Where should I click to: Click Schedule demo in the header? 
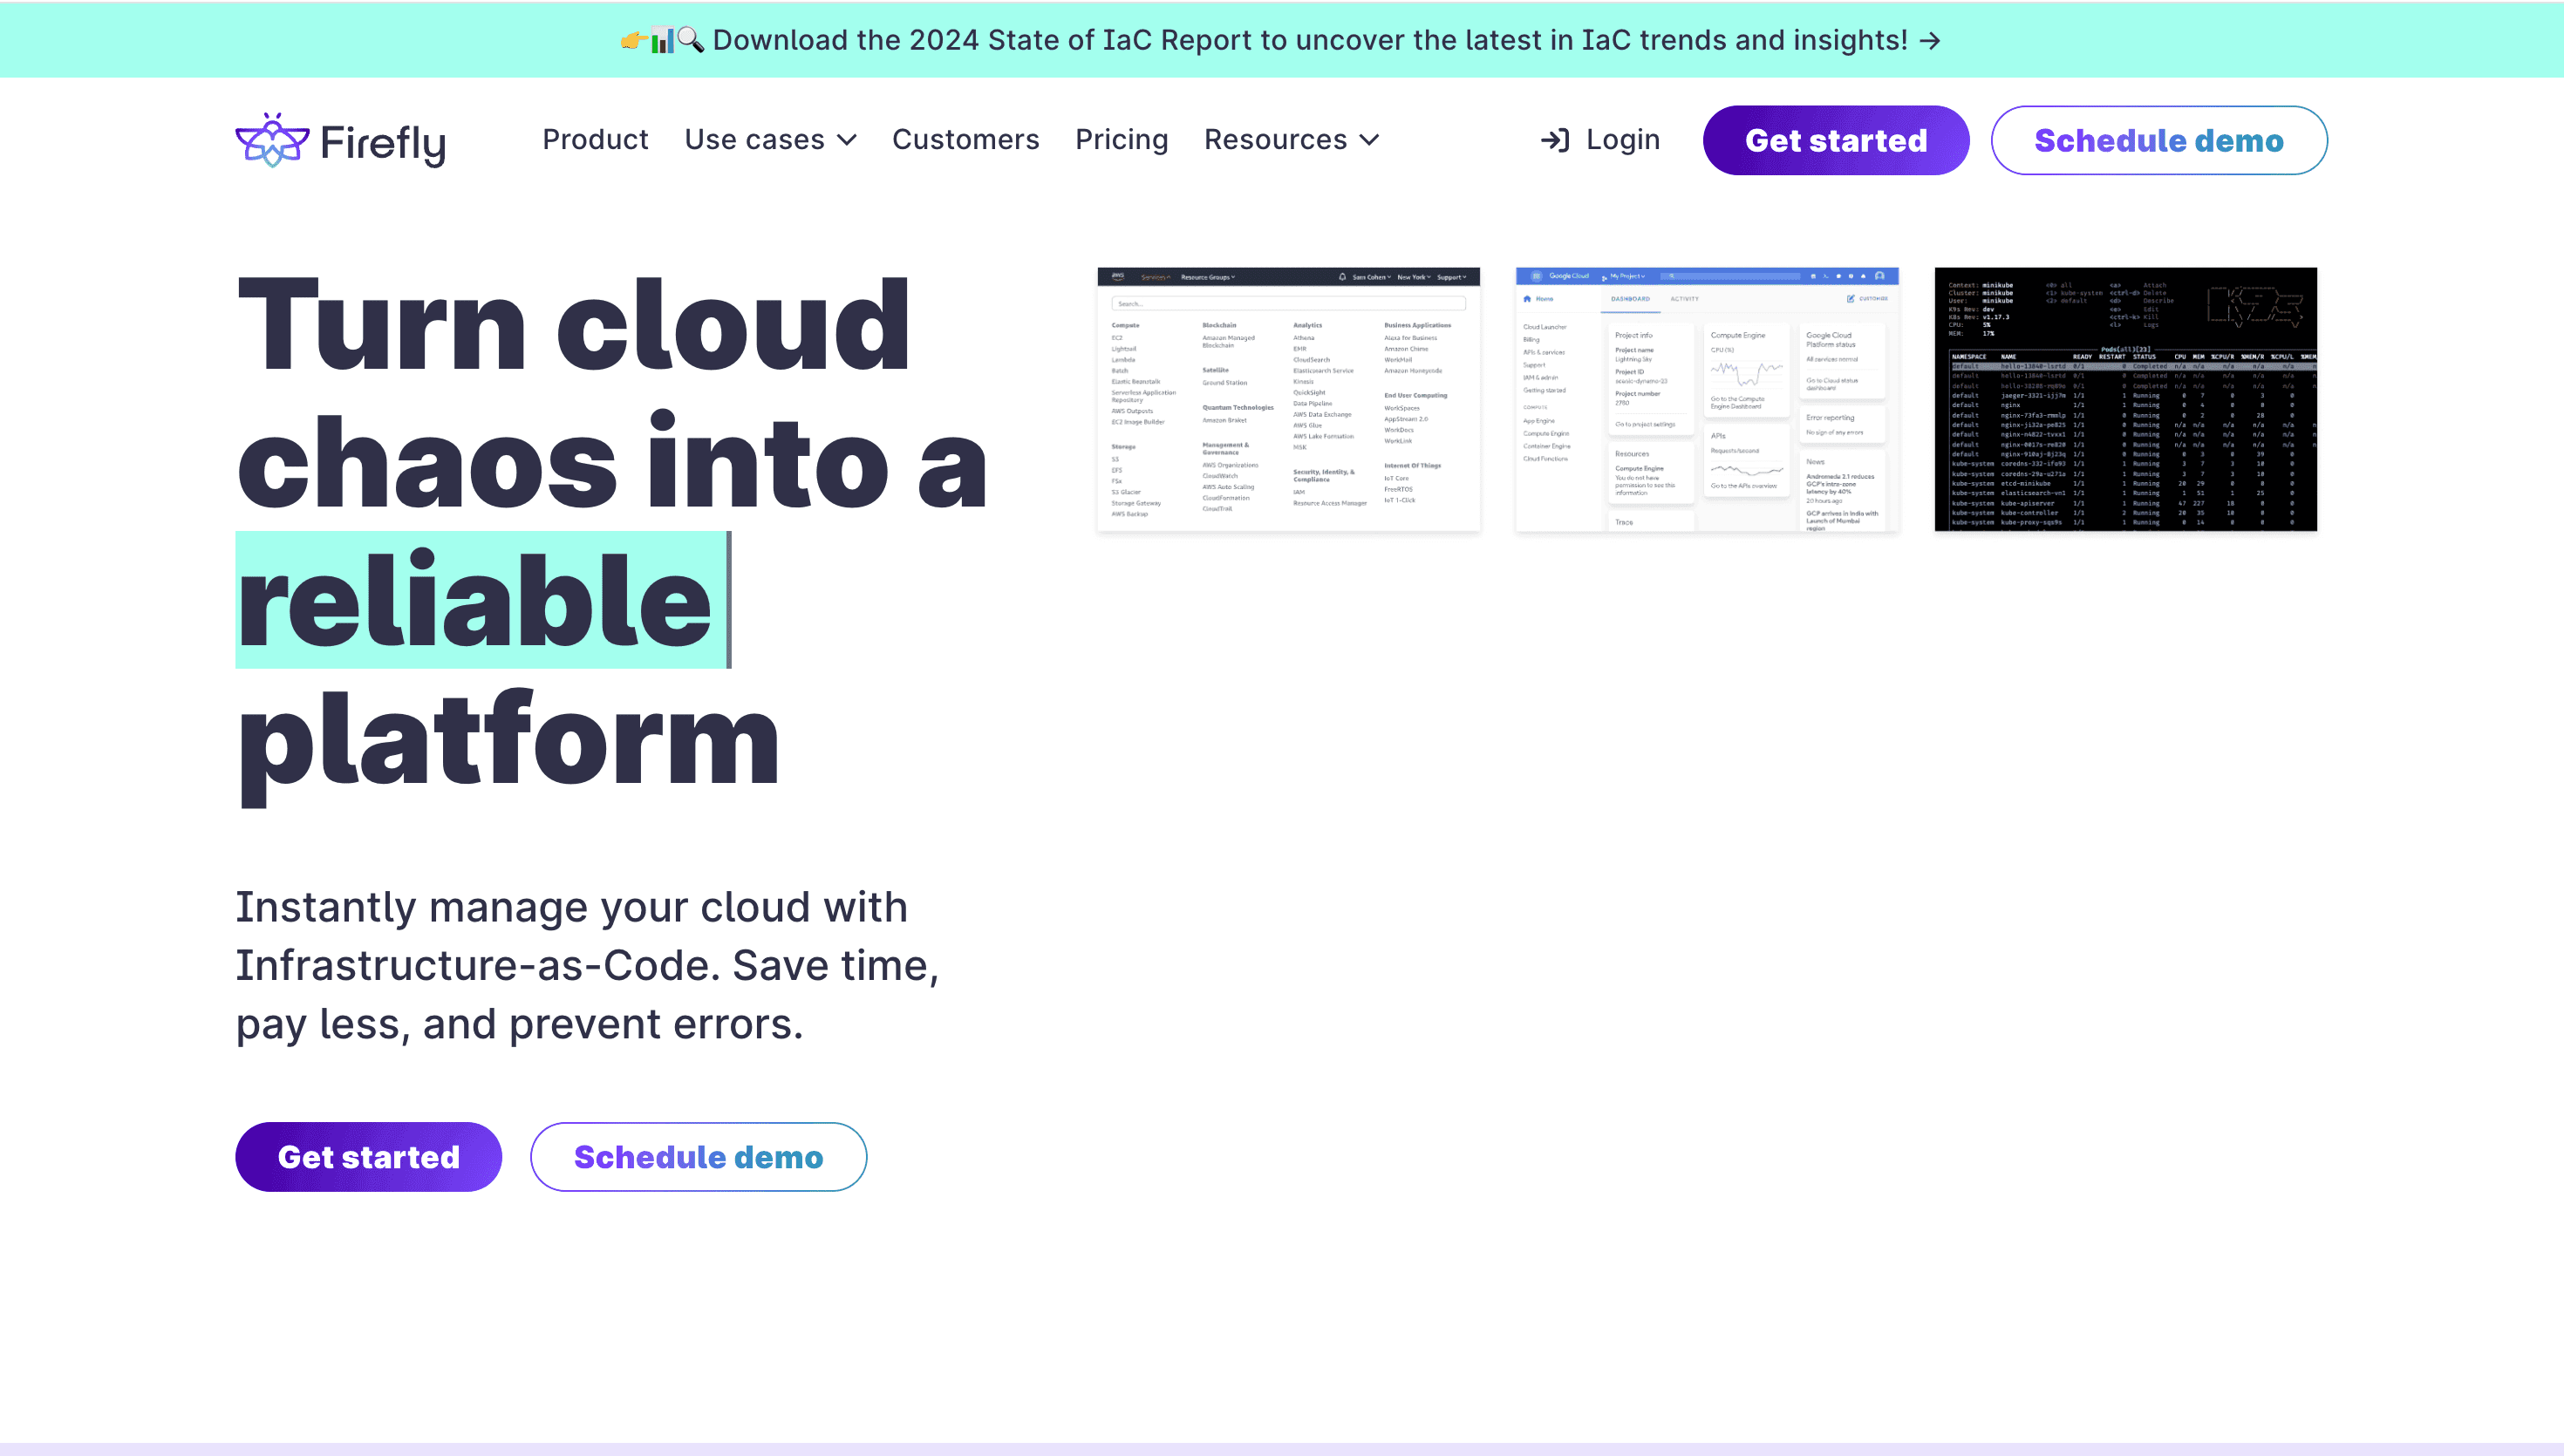(2159, 140)
